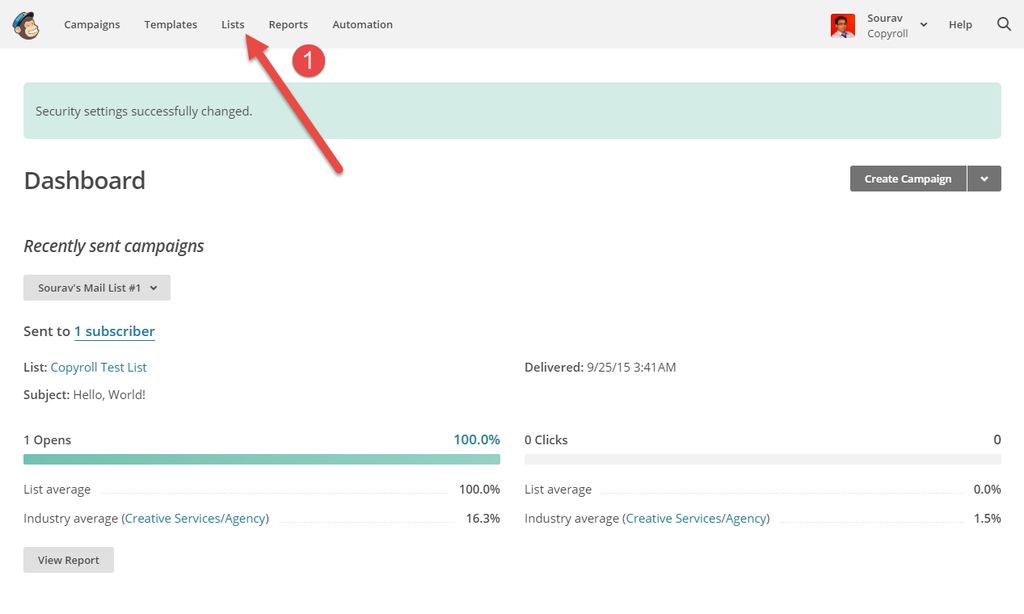
Task: Click the 100.0% opens rate value
Action: point(477,440)
